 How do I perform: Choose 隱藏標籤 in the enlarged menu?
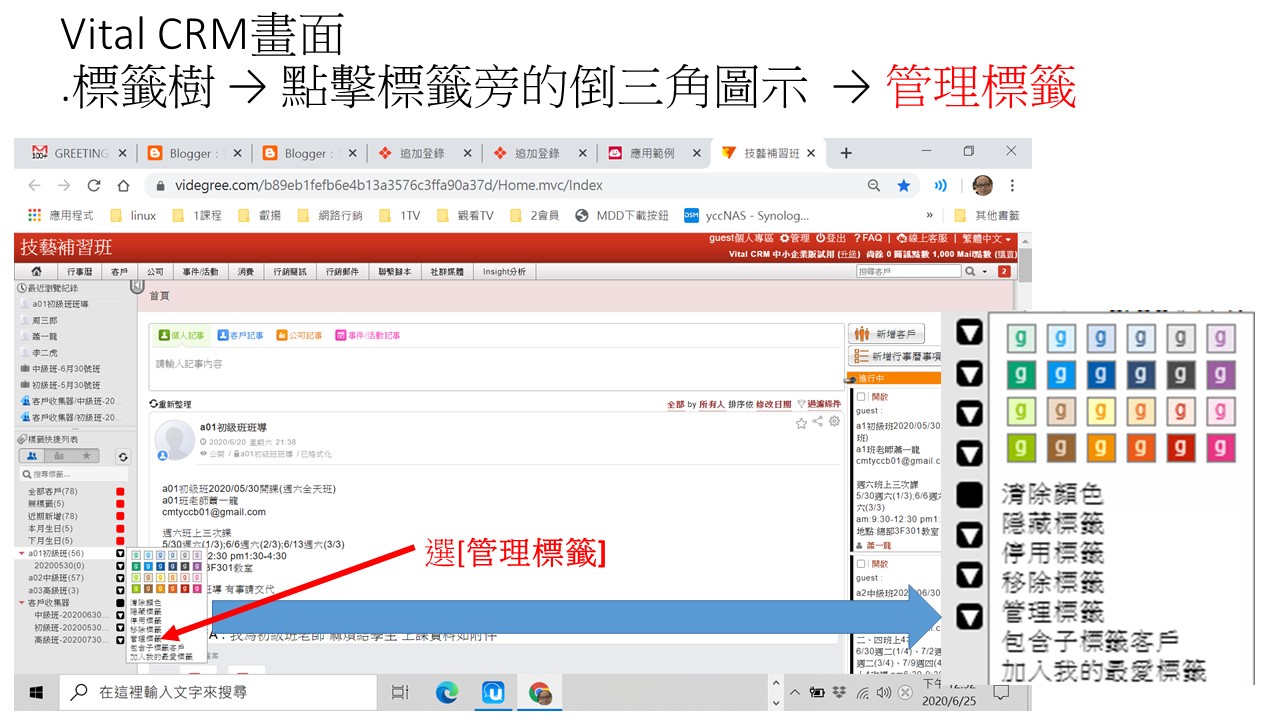click(1053, 523)
